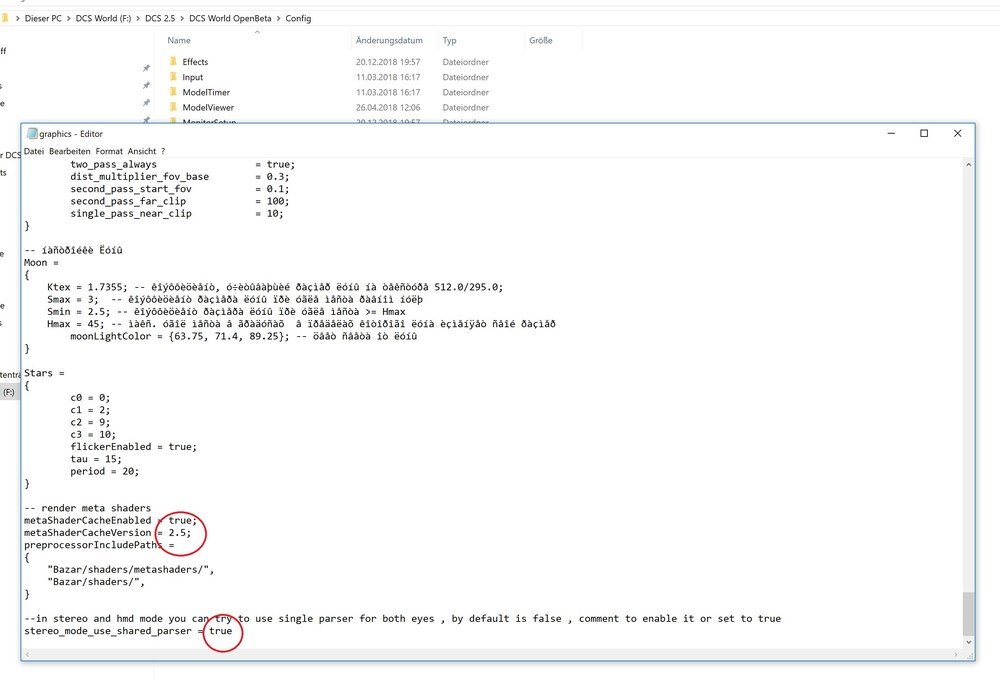The image size is (1000, 680).
Task: Click the Config breadcrumb in address bar
Action: (x=298, y=18)
